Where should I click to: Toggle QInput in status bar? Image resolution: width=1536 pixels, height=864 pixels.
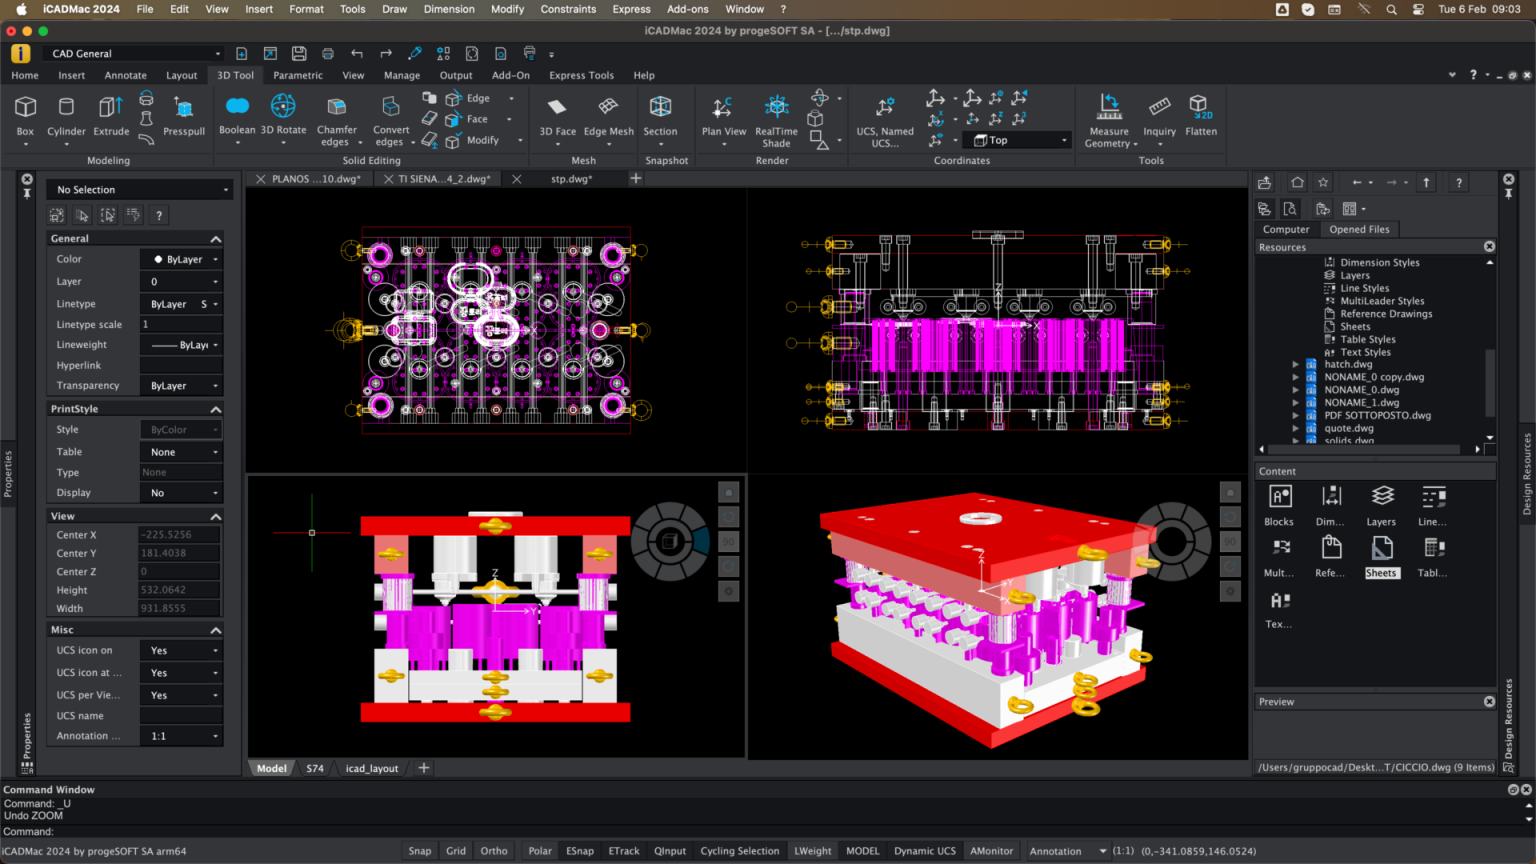670,851
